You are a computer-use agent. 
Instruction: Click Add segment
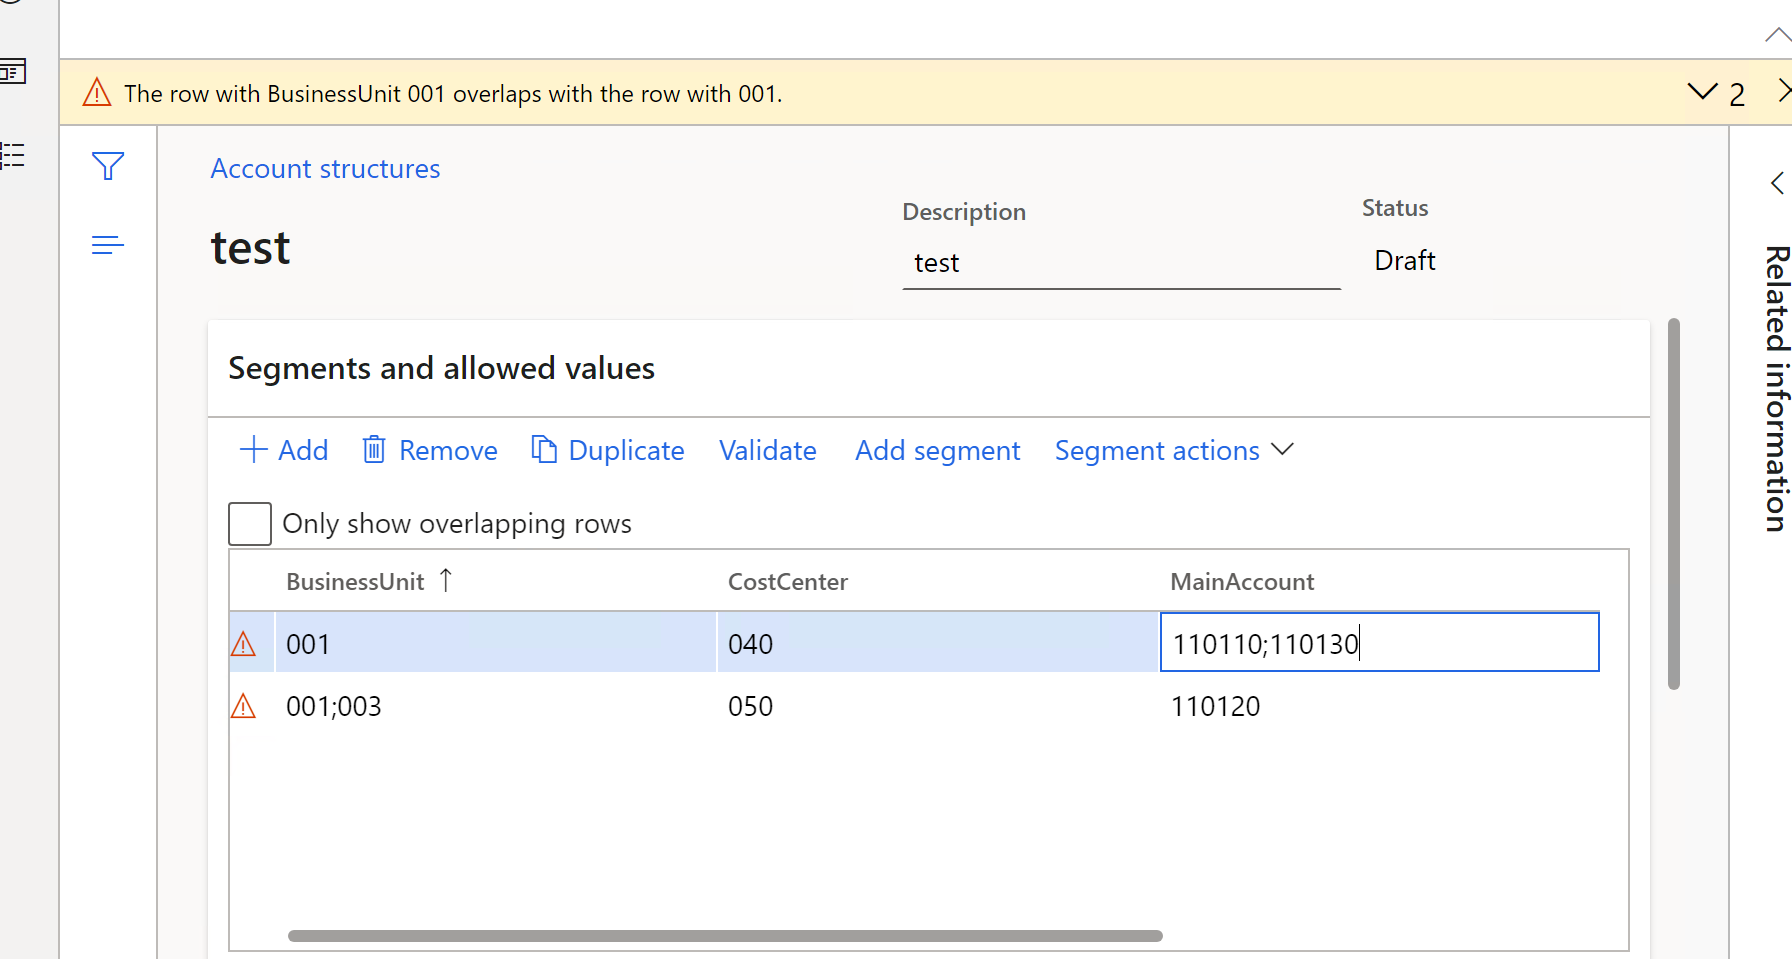[x=938, y=450]
